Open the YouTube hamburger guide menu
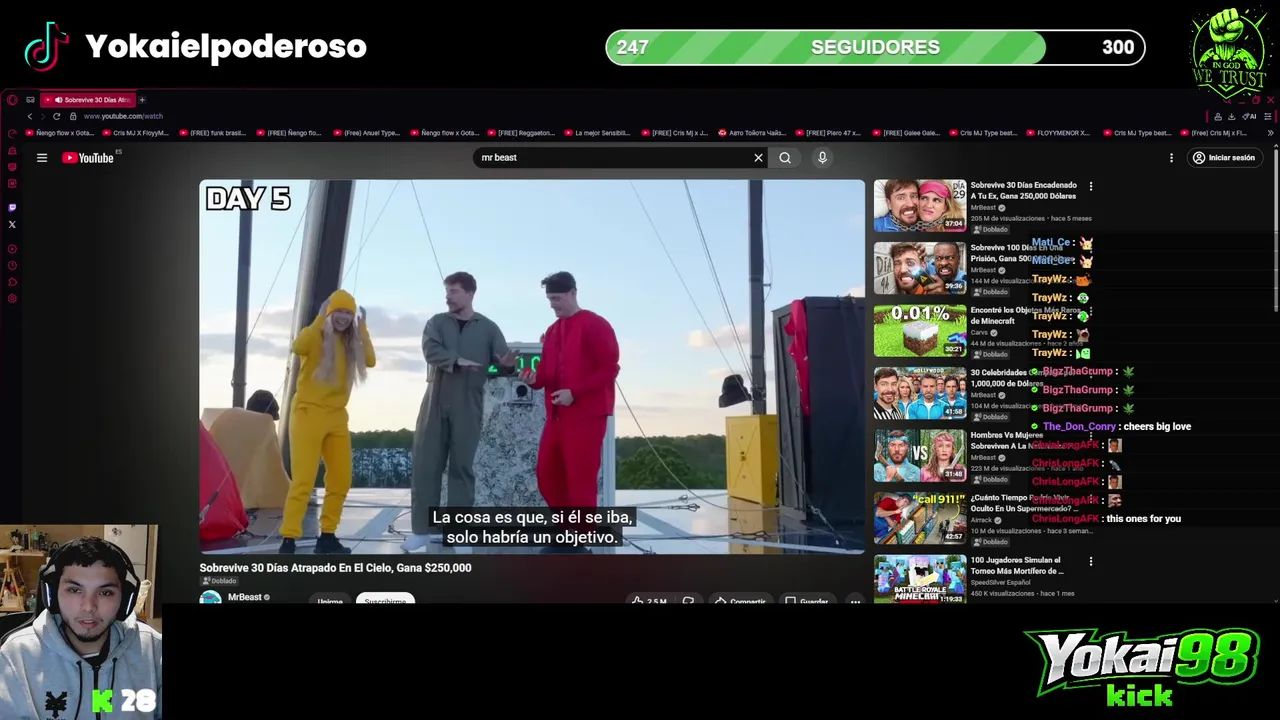Screen dimensions: 1280x720 [x=42, y=158]
